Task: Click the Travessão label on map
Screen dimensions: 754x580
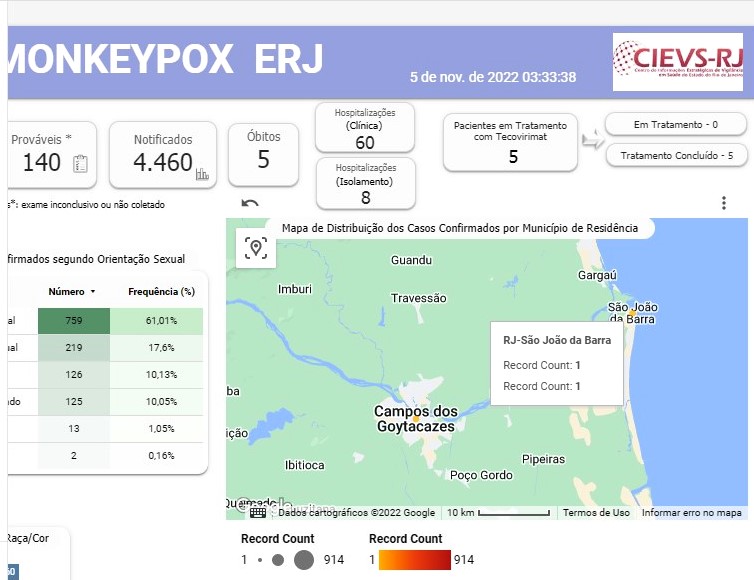Action: pos(418,298)
